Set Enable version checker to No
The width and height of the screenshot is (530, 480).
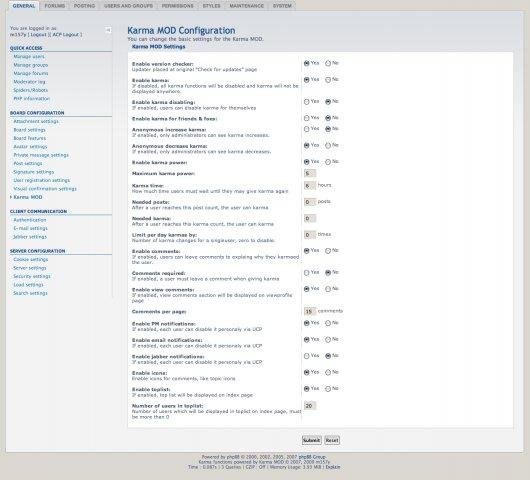pyautogui.click(x=328, y=63)
